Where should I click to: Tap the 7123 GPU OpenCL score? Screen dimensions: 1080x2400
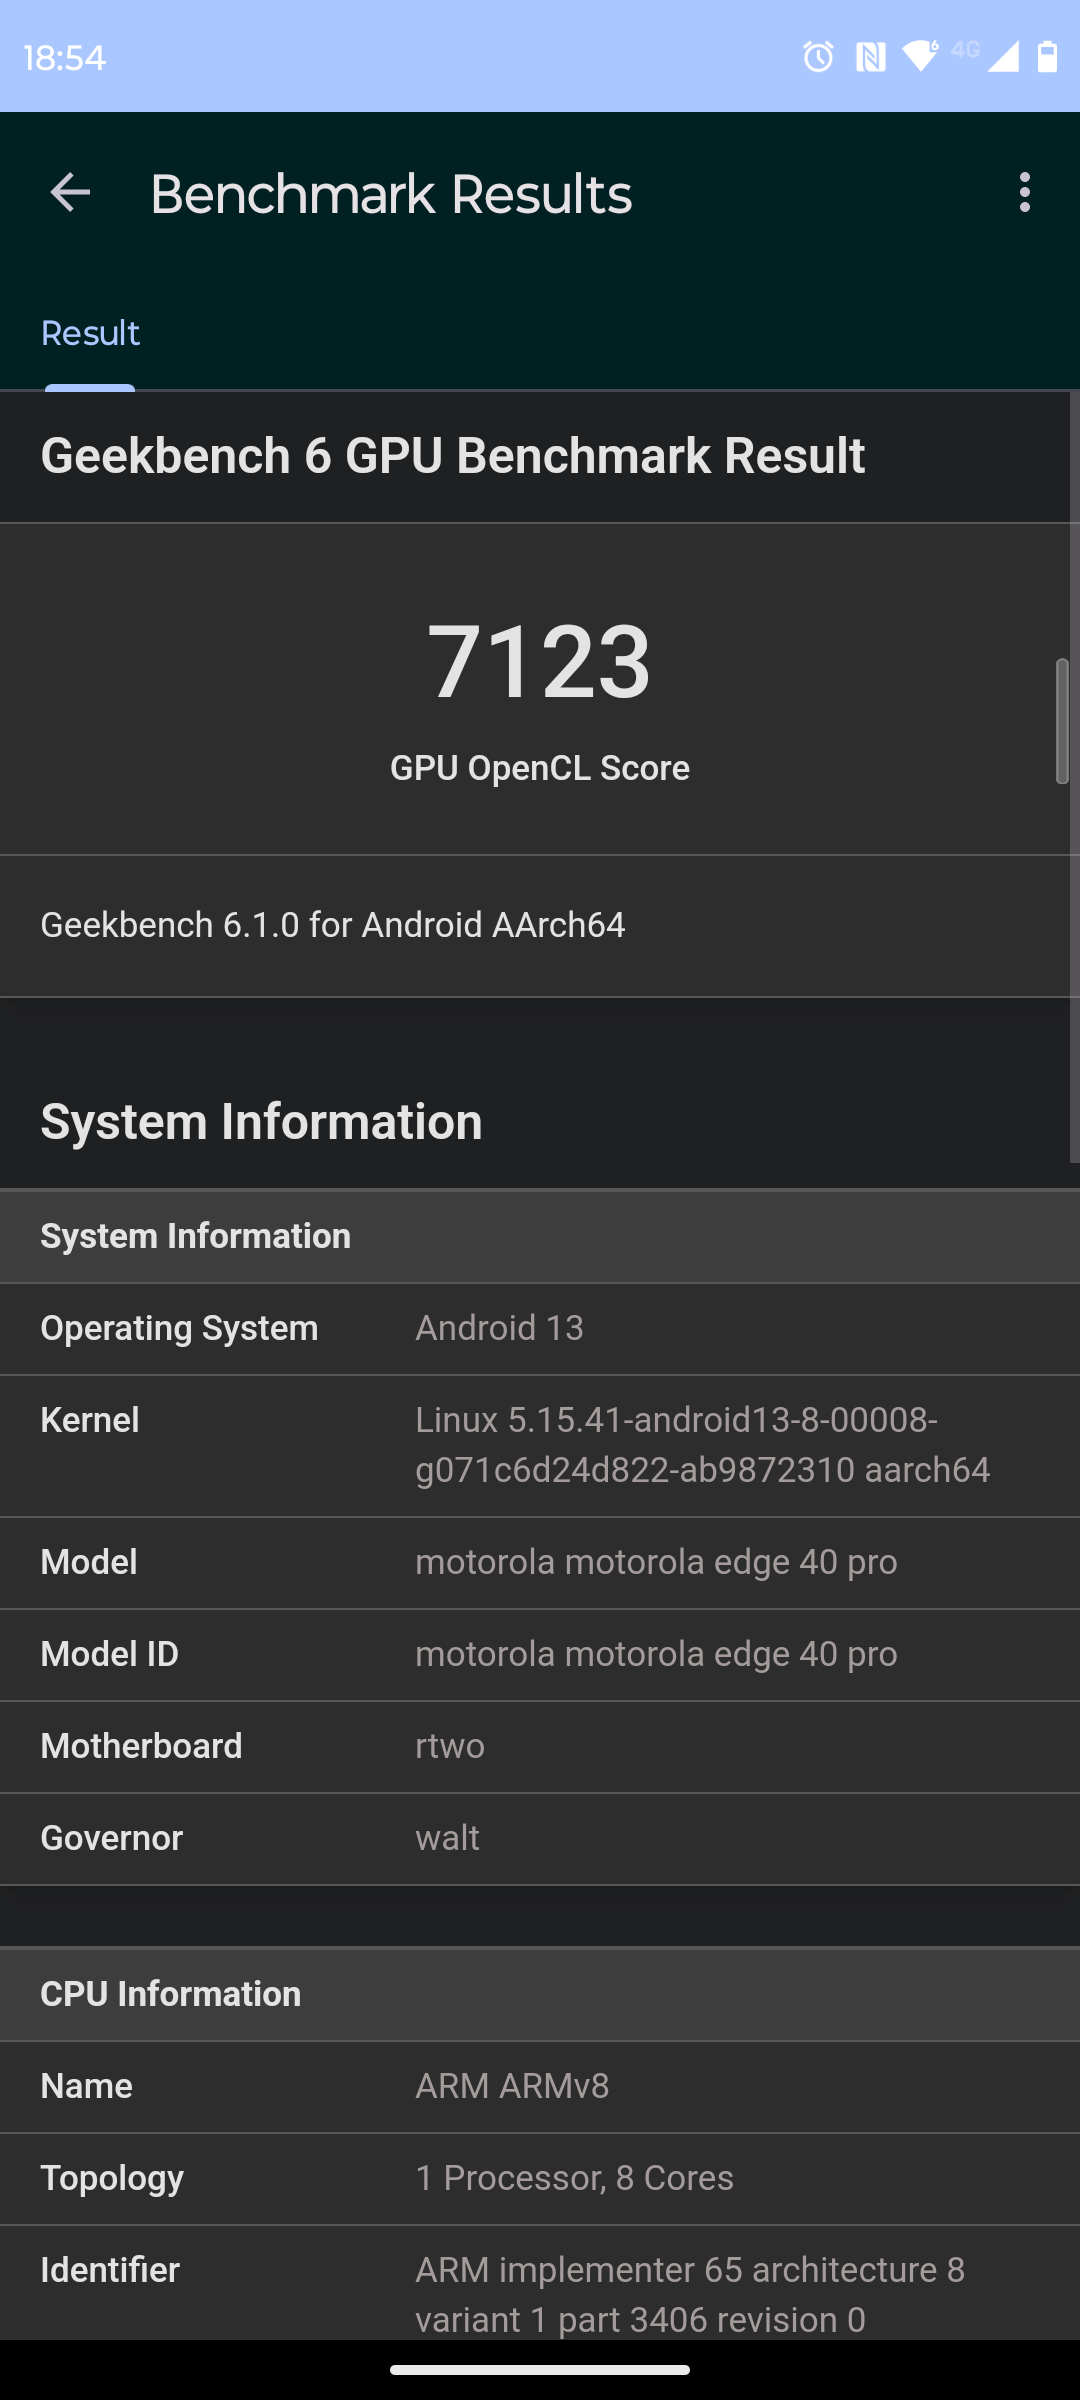pos(539,661)
